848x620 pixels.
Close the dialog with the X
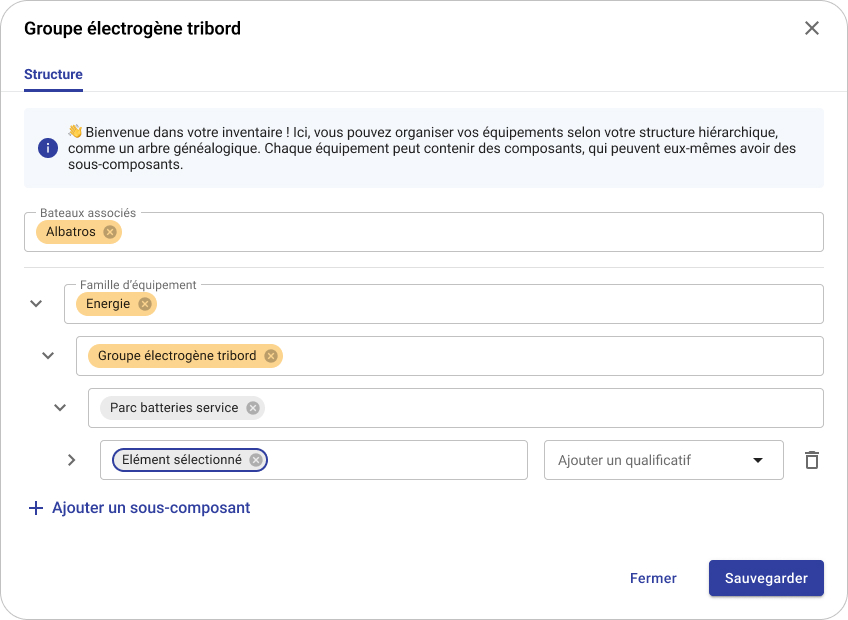812,28
